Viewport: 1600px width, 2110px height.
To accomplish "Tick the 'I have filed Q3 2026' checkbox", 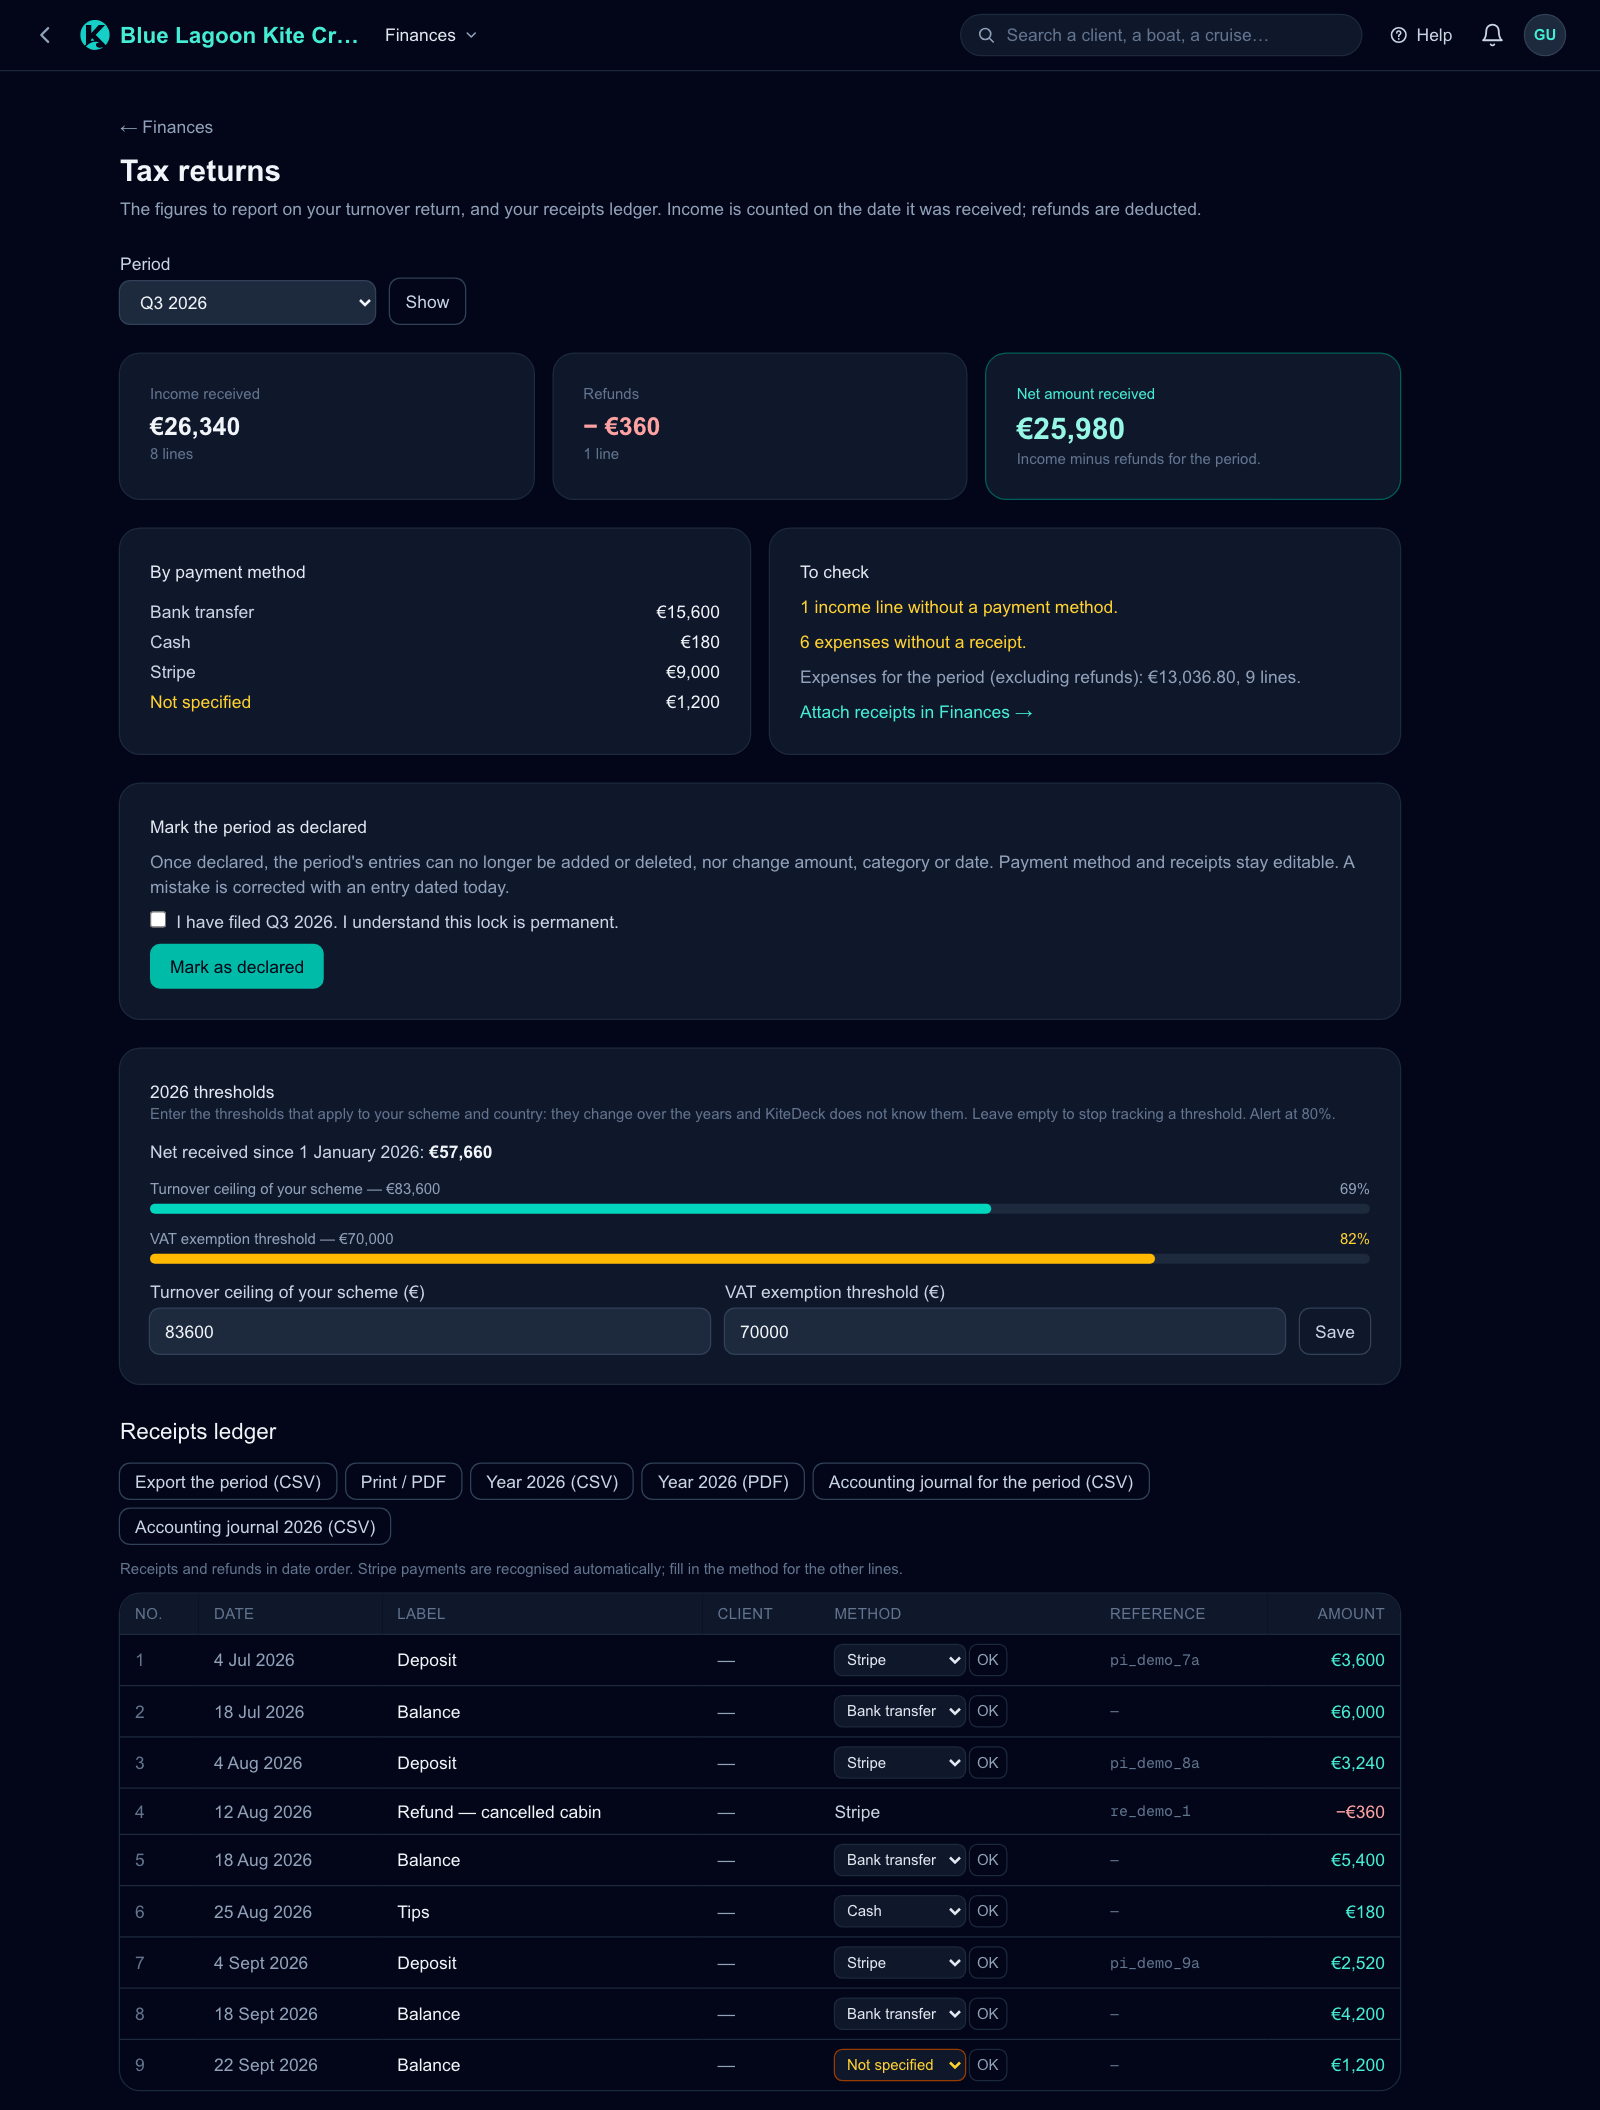I will click(158, 920).
